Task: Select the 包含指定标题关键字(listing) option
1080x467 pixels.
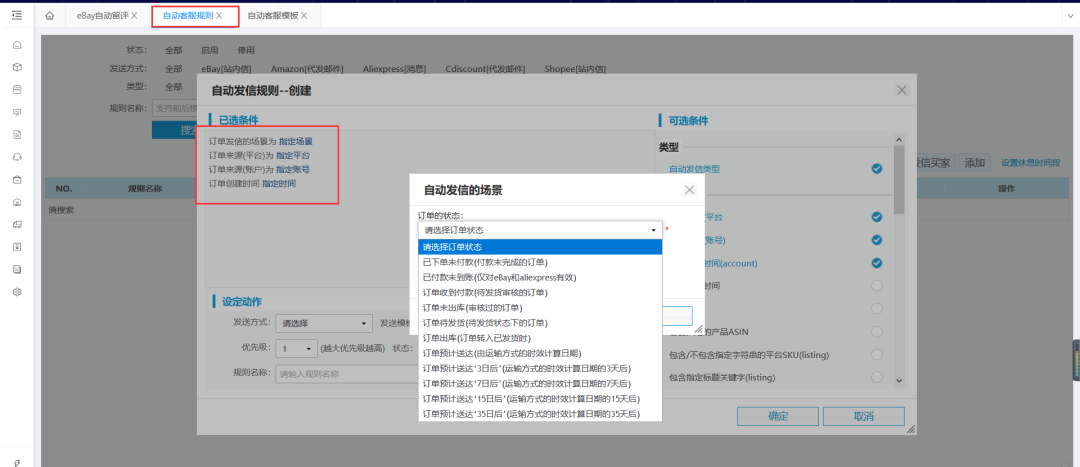Action: 876,377
